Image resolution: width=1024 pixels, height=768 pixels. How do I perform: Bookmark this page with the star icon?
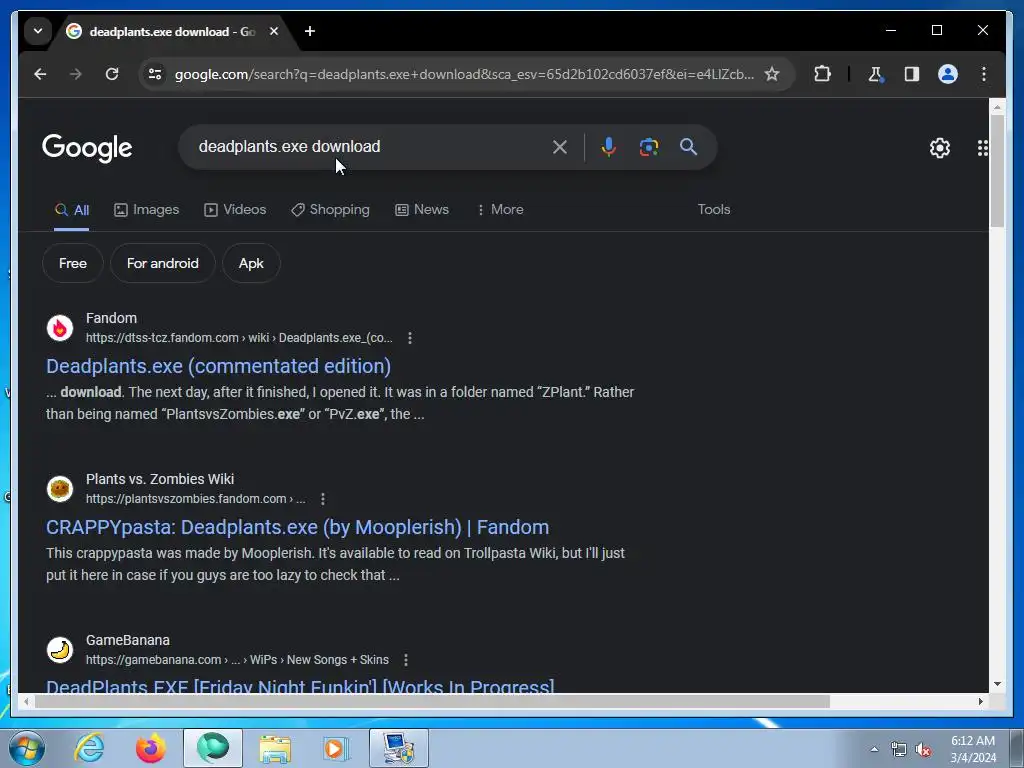pyautogui.click(x=772, y=74)
